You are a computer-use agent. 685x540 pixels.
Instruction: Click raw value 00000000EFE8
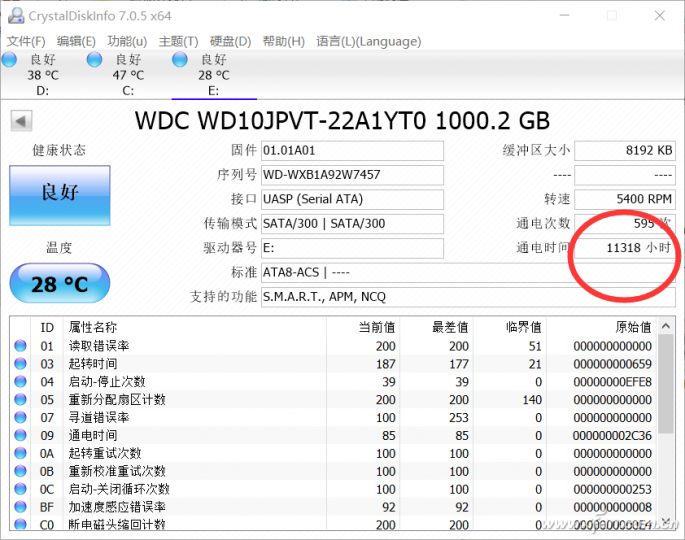pos(612,382)
